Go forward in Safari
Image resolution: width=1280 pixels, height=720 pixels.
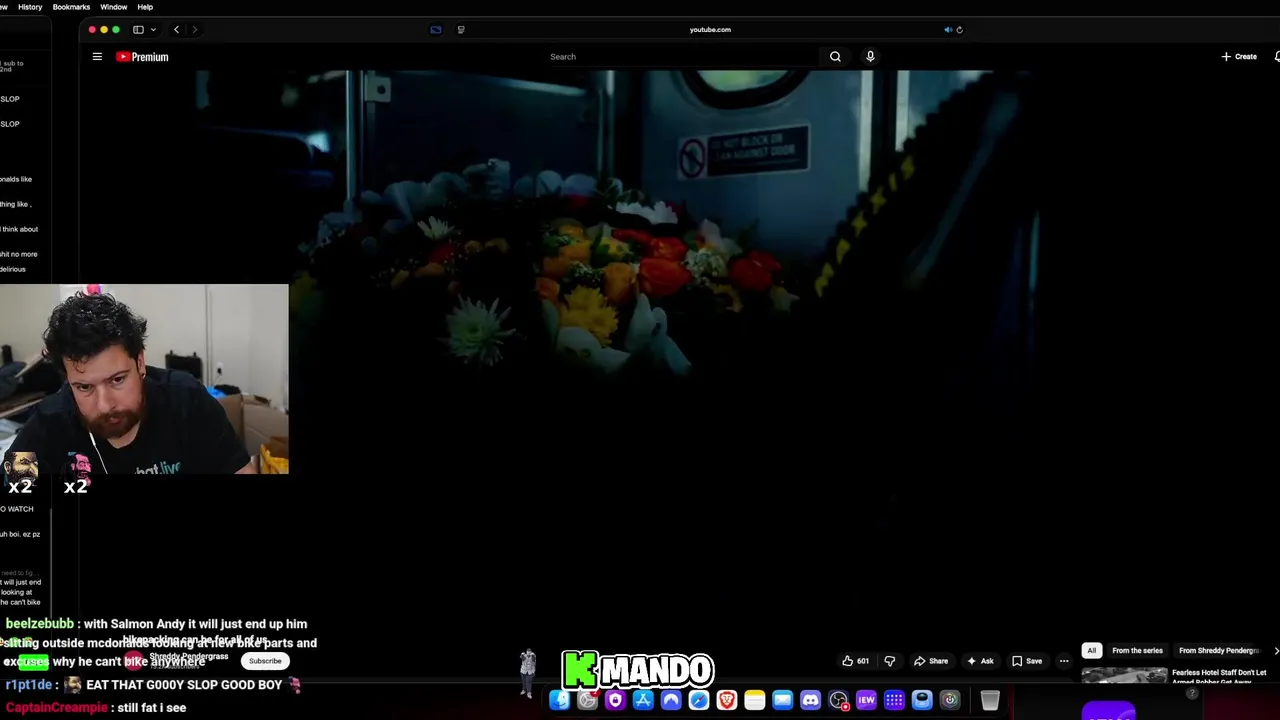click(194, 30)
